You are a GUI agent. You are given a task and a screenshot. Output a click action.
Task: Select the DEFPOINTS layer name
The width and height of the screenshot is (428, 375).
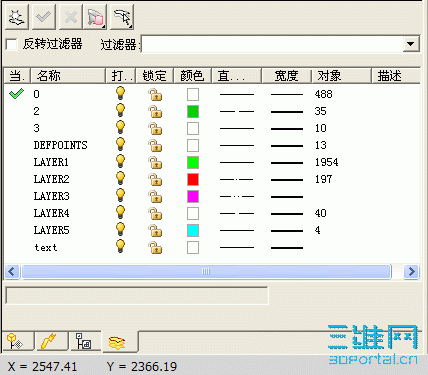pyautogui.click(x=60, y=145)
